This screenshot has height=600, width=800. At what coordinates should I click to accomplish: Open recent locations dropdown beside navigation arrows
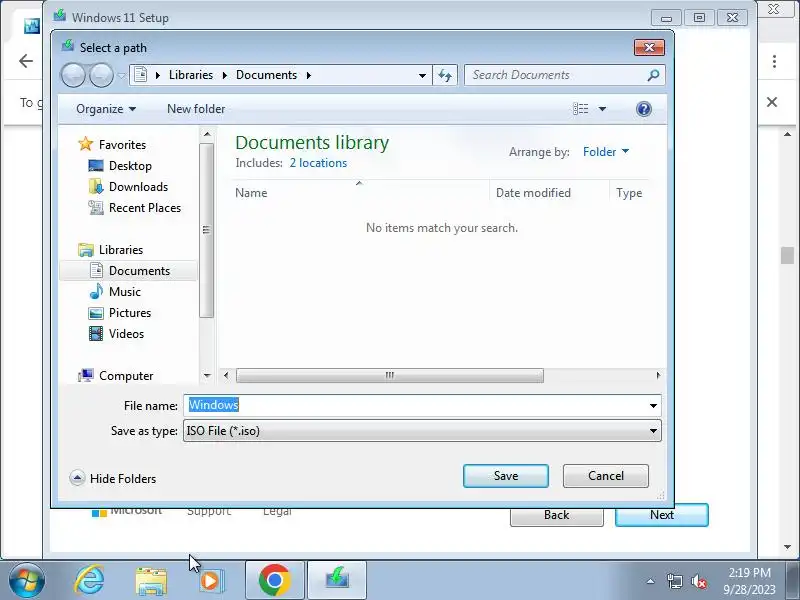click(121, 76)
